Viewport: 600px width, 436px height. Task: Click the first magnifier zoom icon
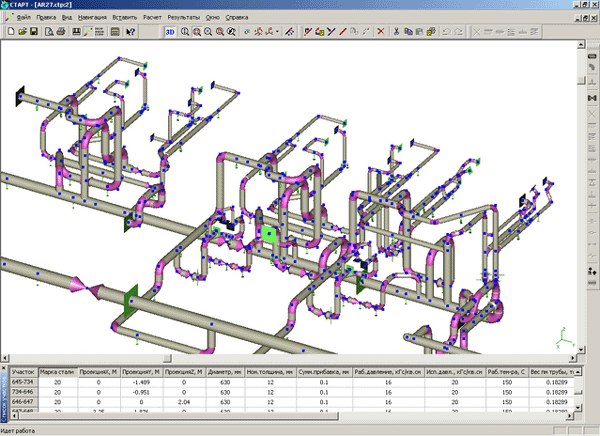[x=185, y=32]
